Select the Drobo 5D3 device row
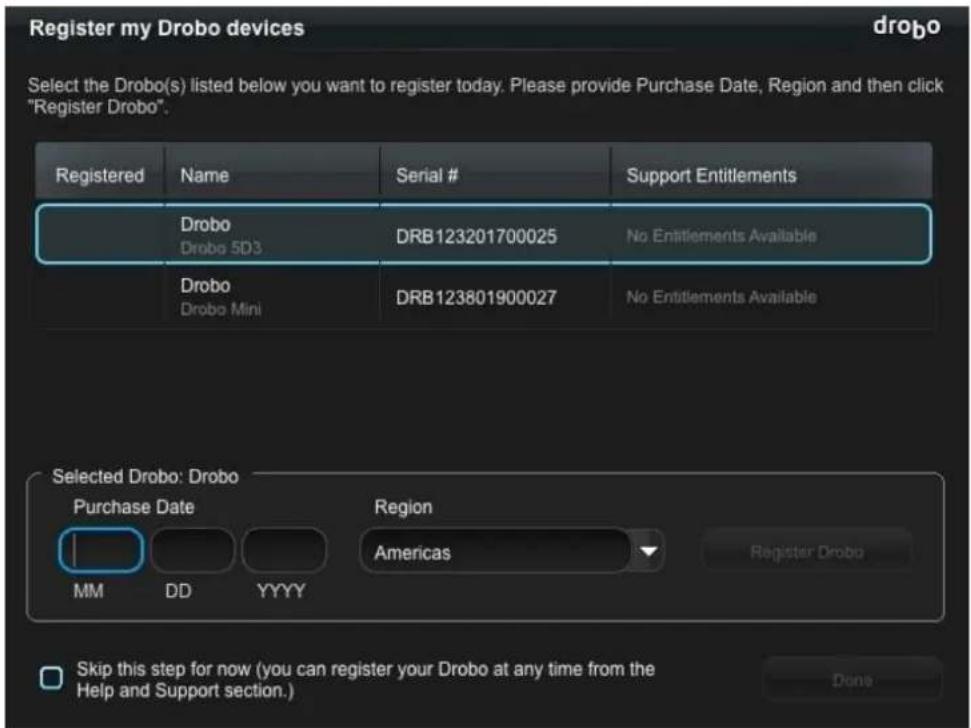The image size is (971, 728). [x=484, y=234]
